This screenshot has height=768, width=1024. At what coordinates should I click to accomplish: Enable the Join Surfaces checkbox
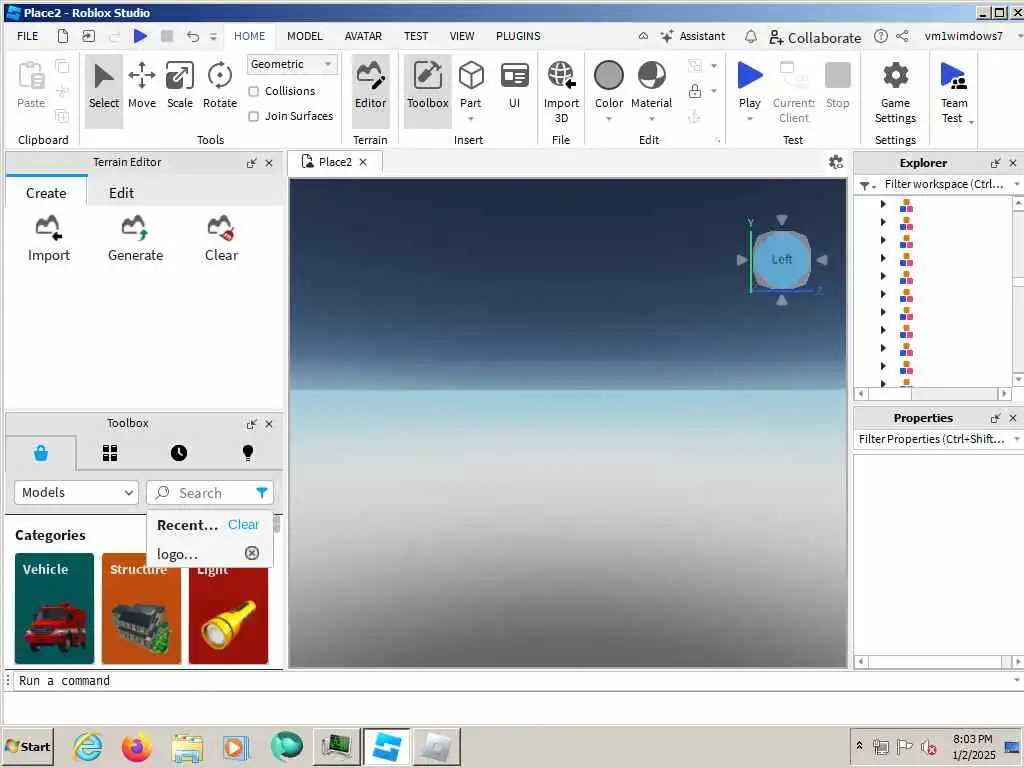pos(253,116)
